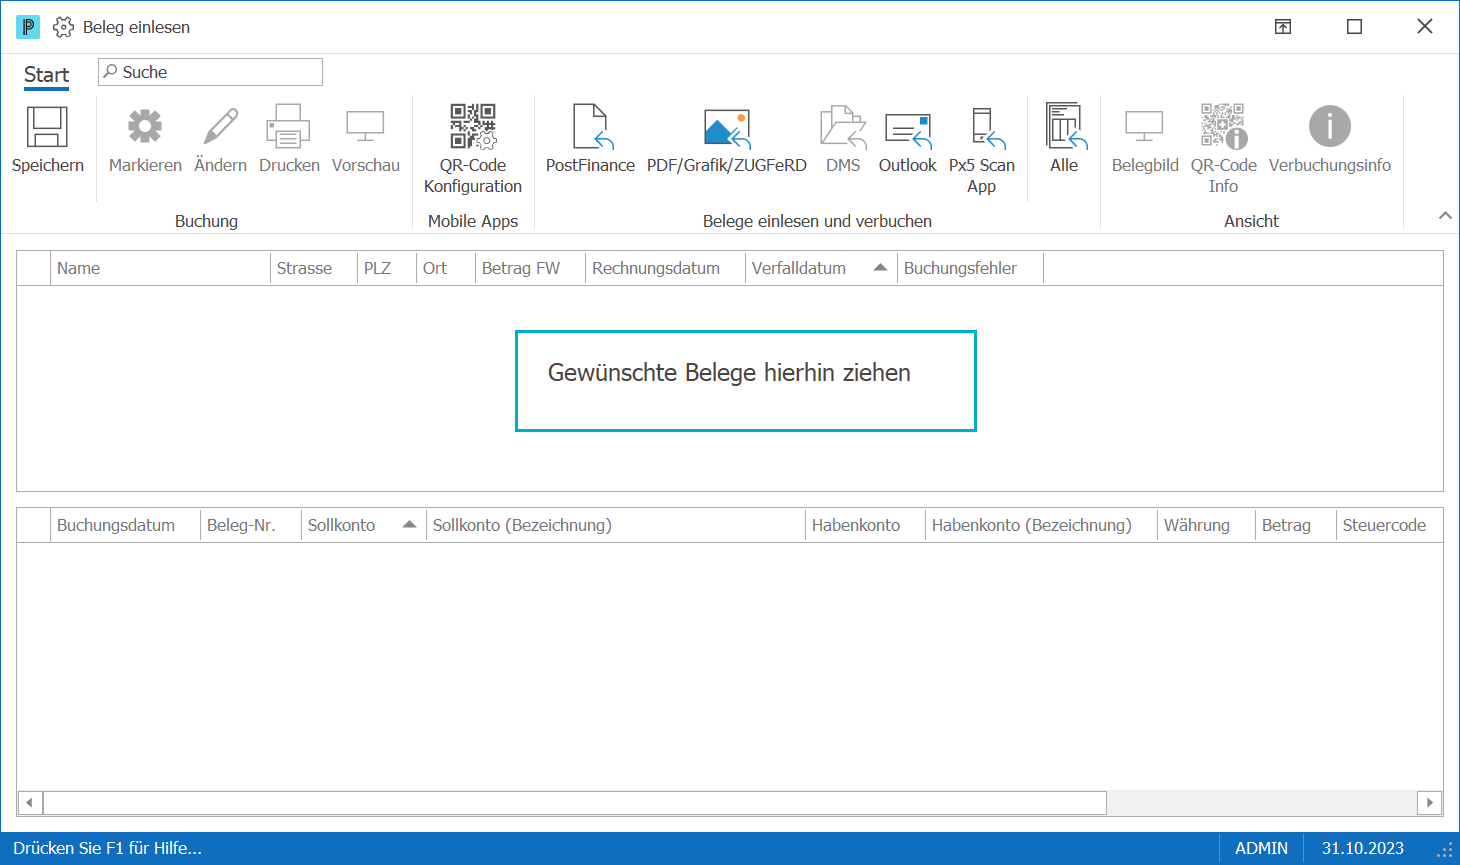Import documents via PostFinance icon
1460x865 pixels.
(x=591, y=127)
